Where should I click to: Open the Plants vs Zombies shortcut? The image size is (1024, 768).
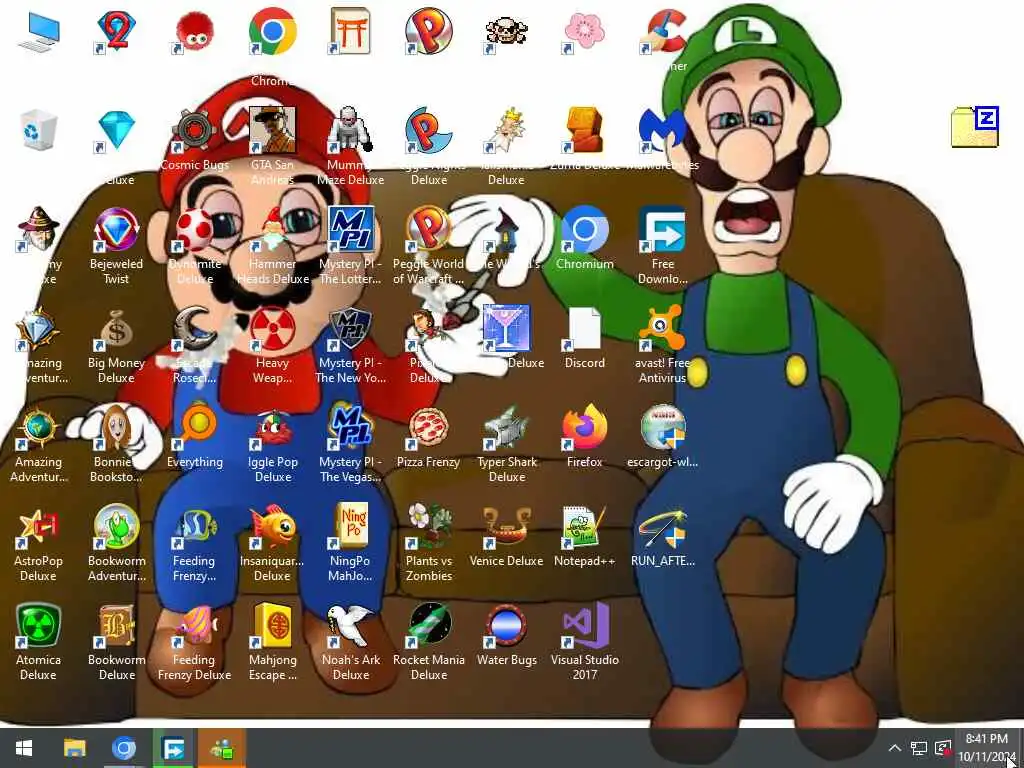(x=428, y=543)
